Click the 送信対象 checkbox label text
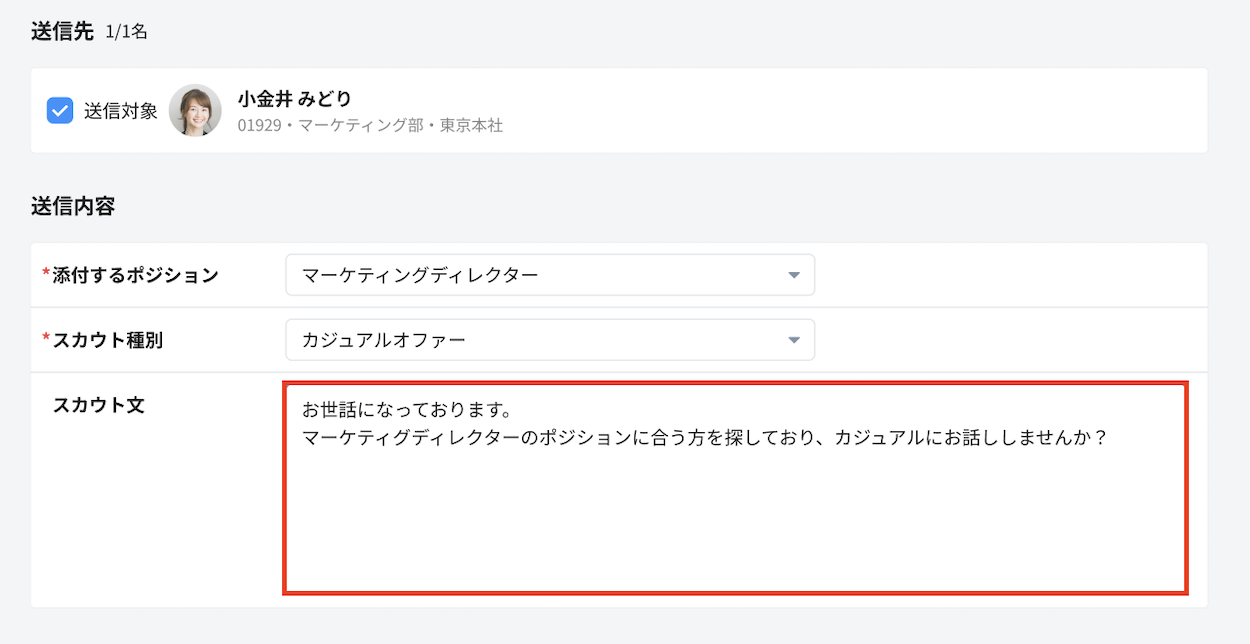Viewport: 1250px width, 644px height. tap(121, 111)
